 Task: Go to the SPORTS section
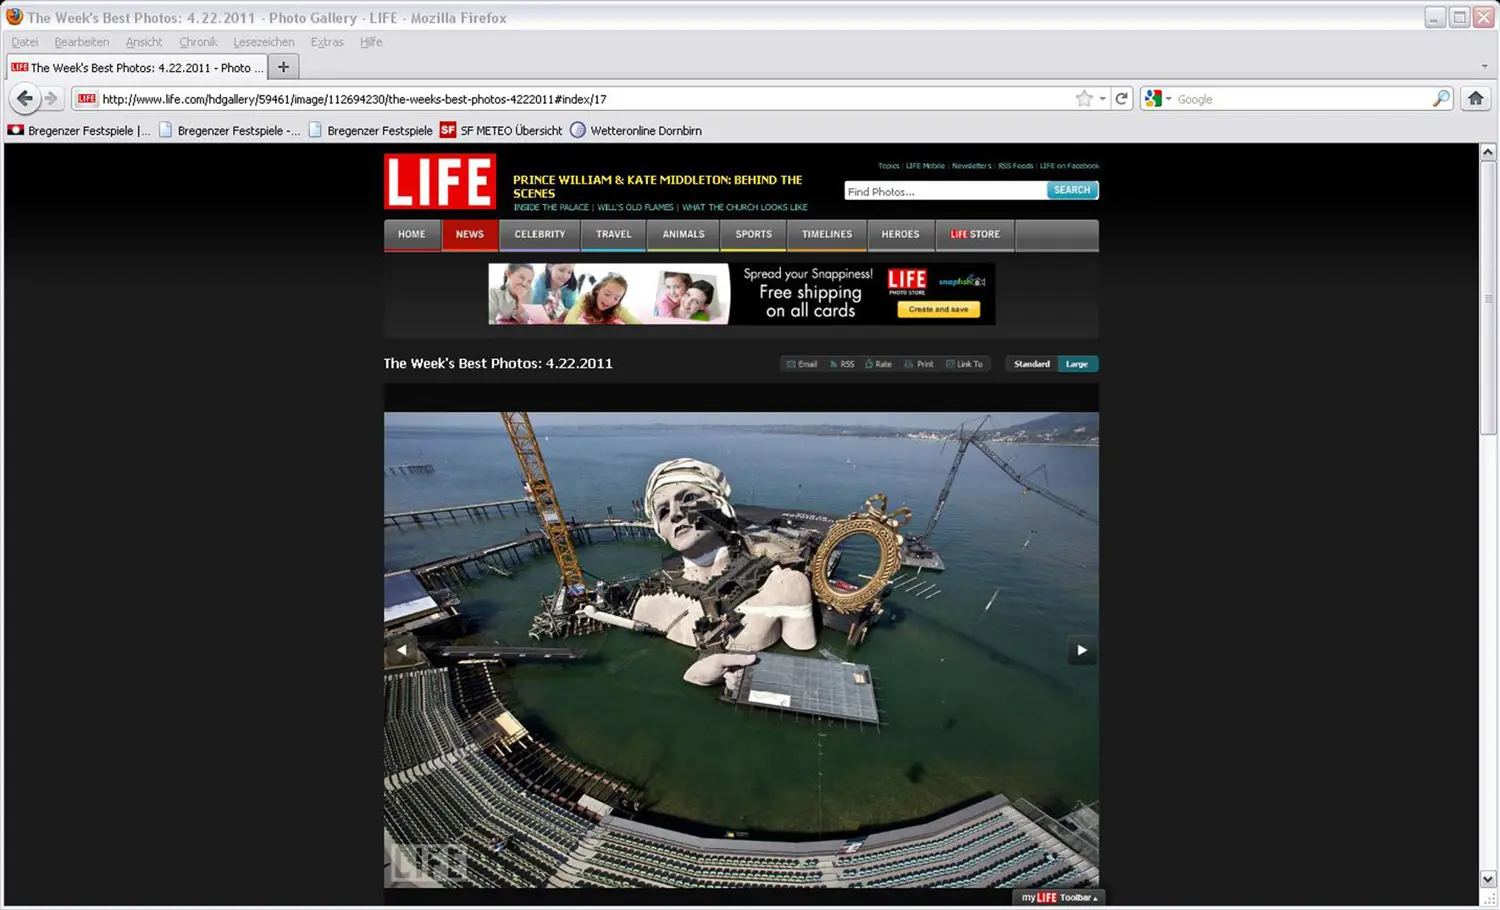tap(754, 234)
